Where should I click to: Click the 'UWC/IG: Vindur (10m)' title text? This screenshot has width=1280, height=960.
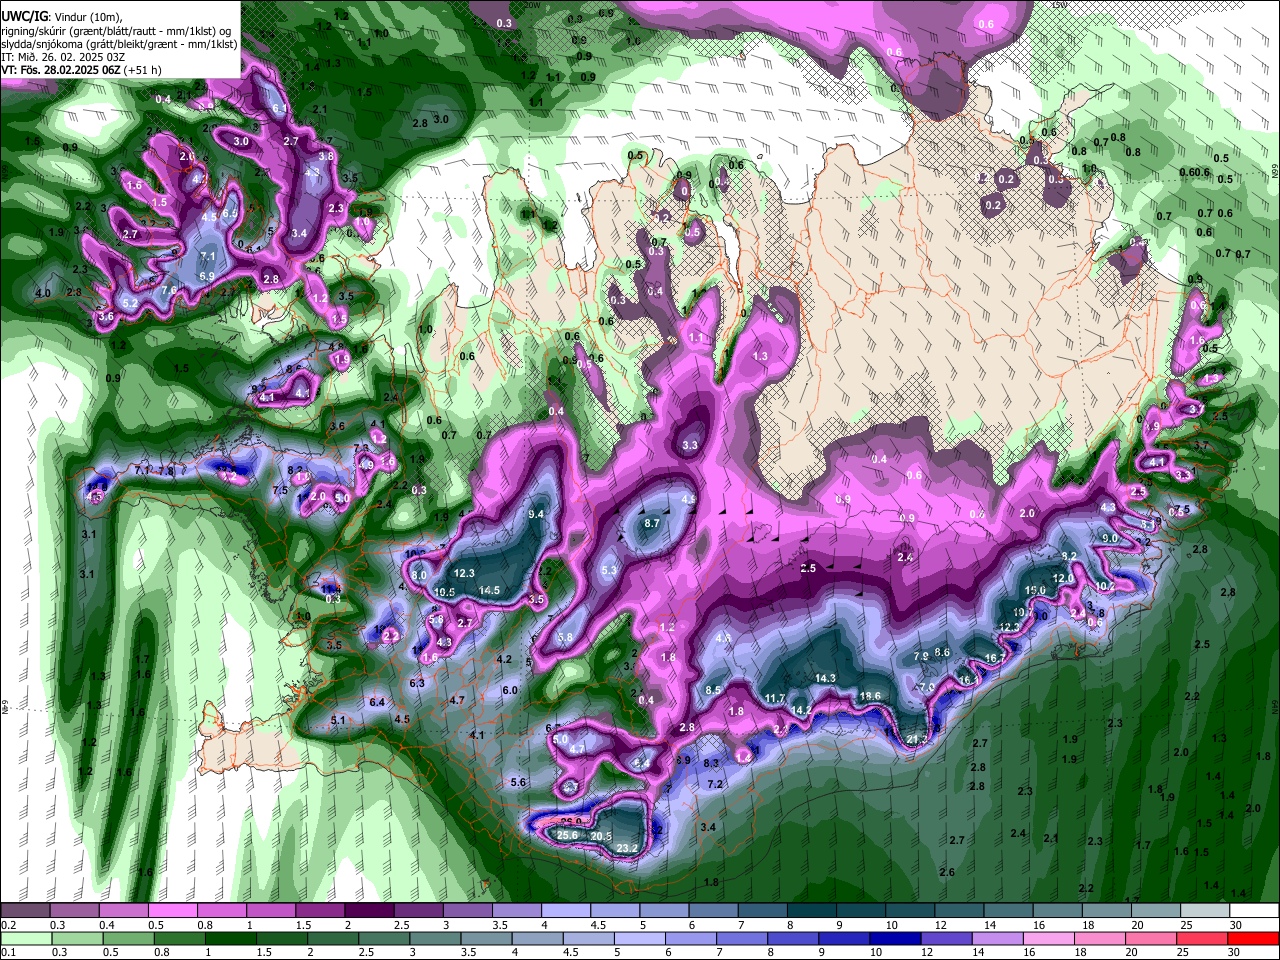[x=62, y=17]
